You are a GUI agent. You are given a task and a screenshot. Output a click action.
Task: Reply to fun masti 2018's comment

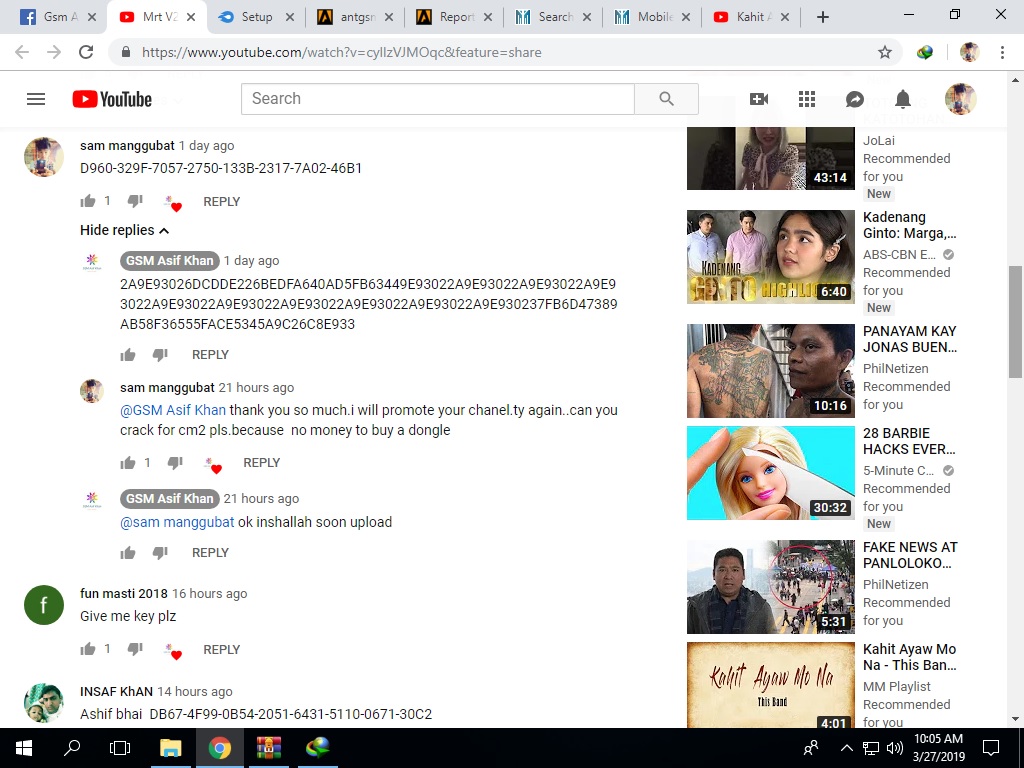point(221,650)
